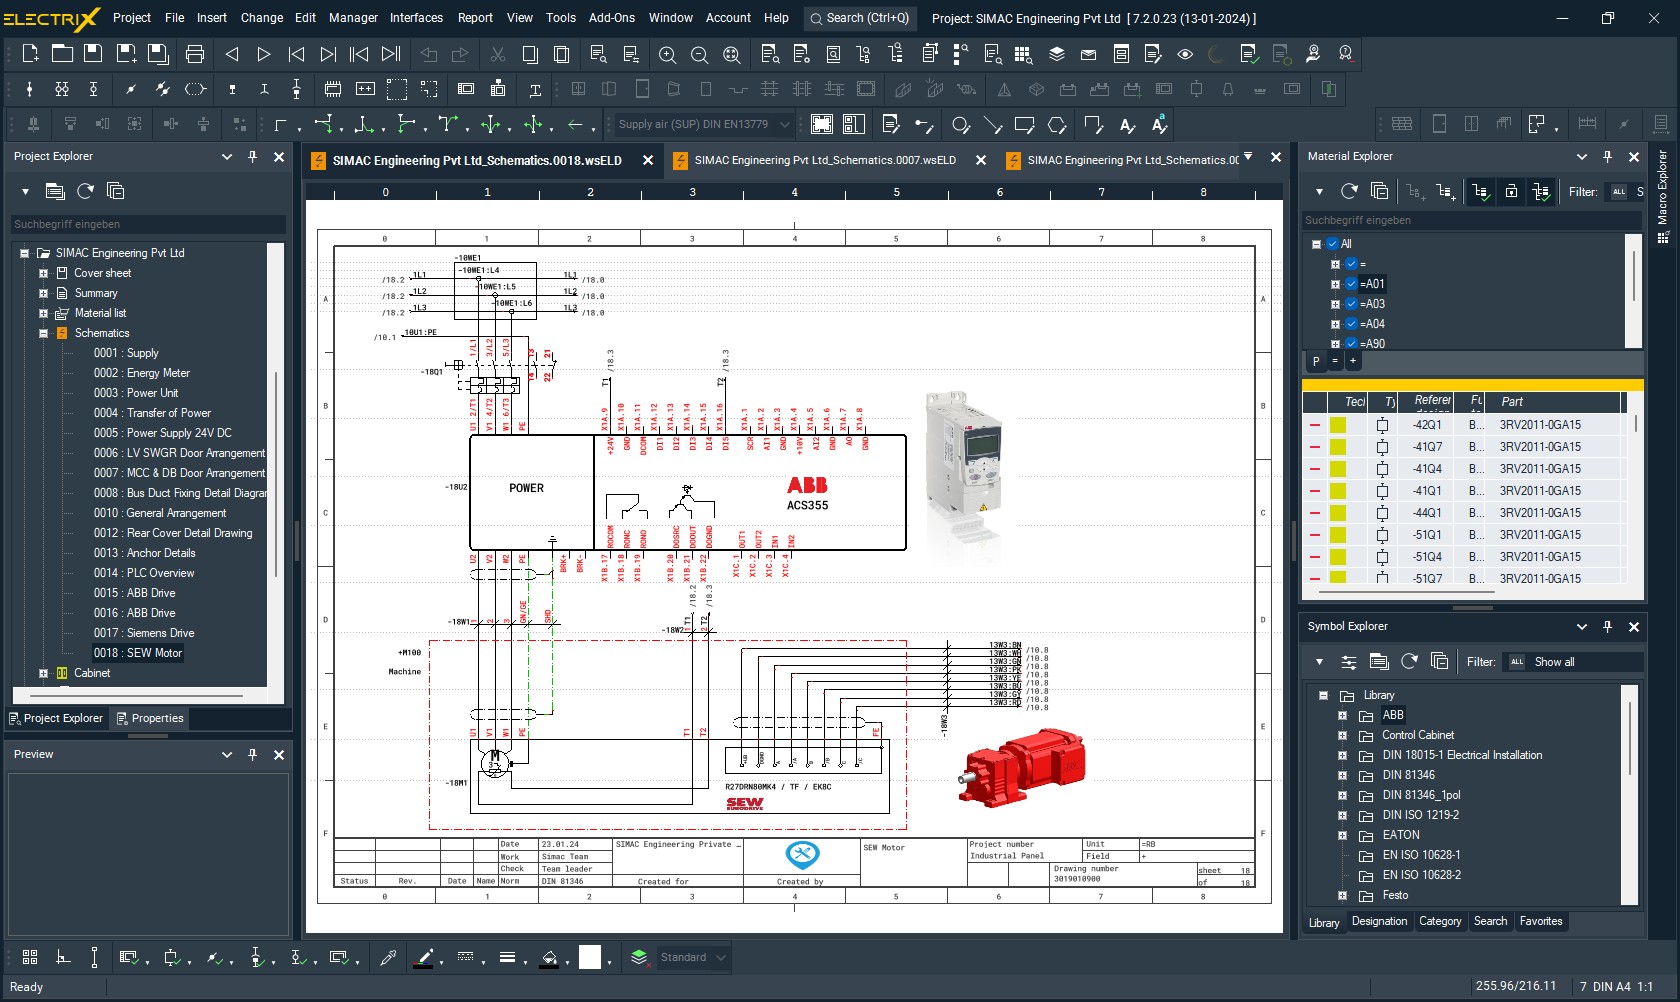1680x1002 pixels.
Task: Create a new project with the blank-page icon
Action: pos(30,54)
